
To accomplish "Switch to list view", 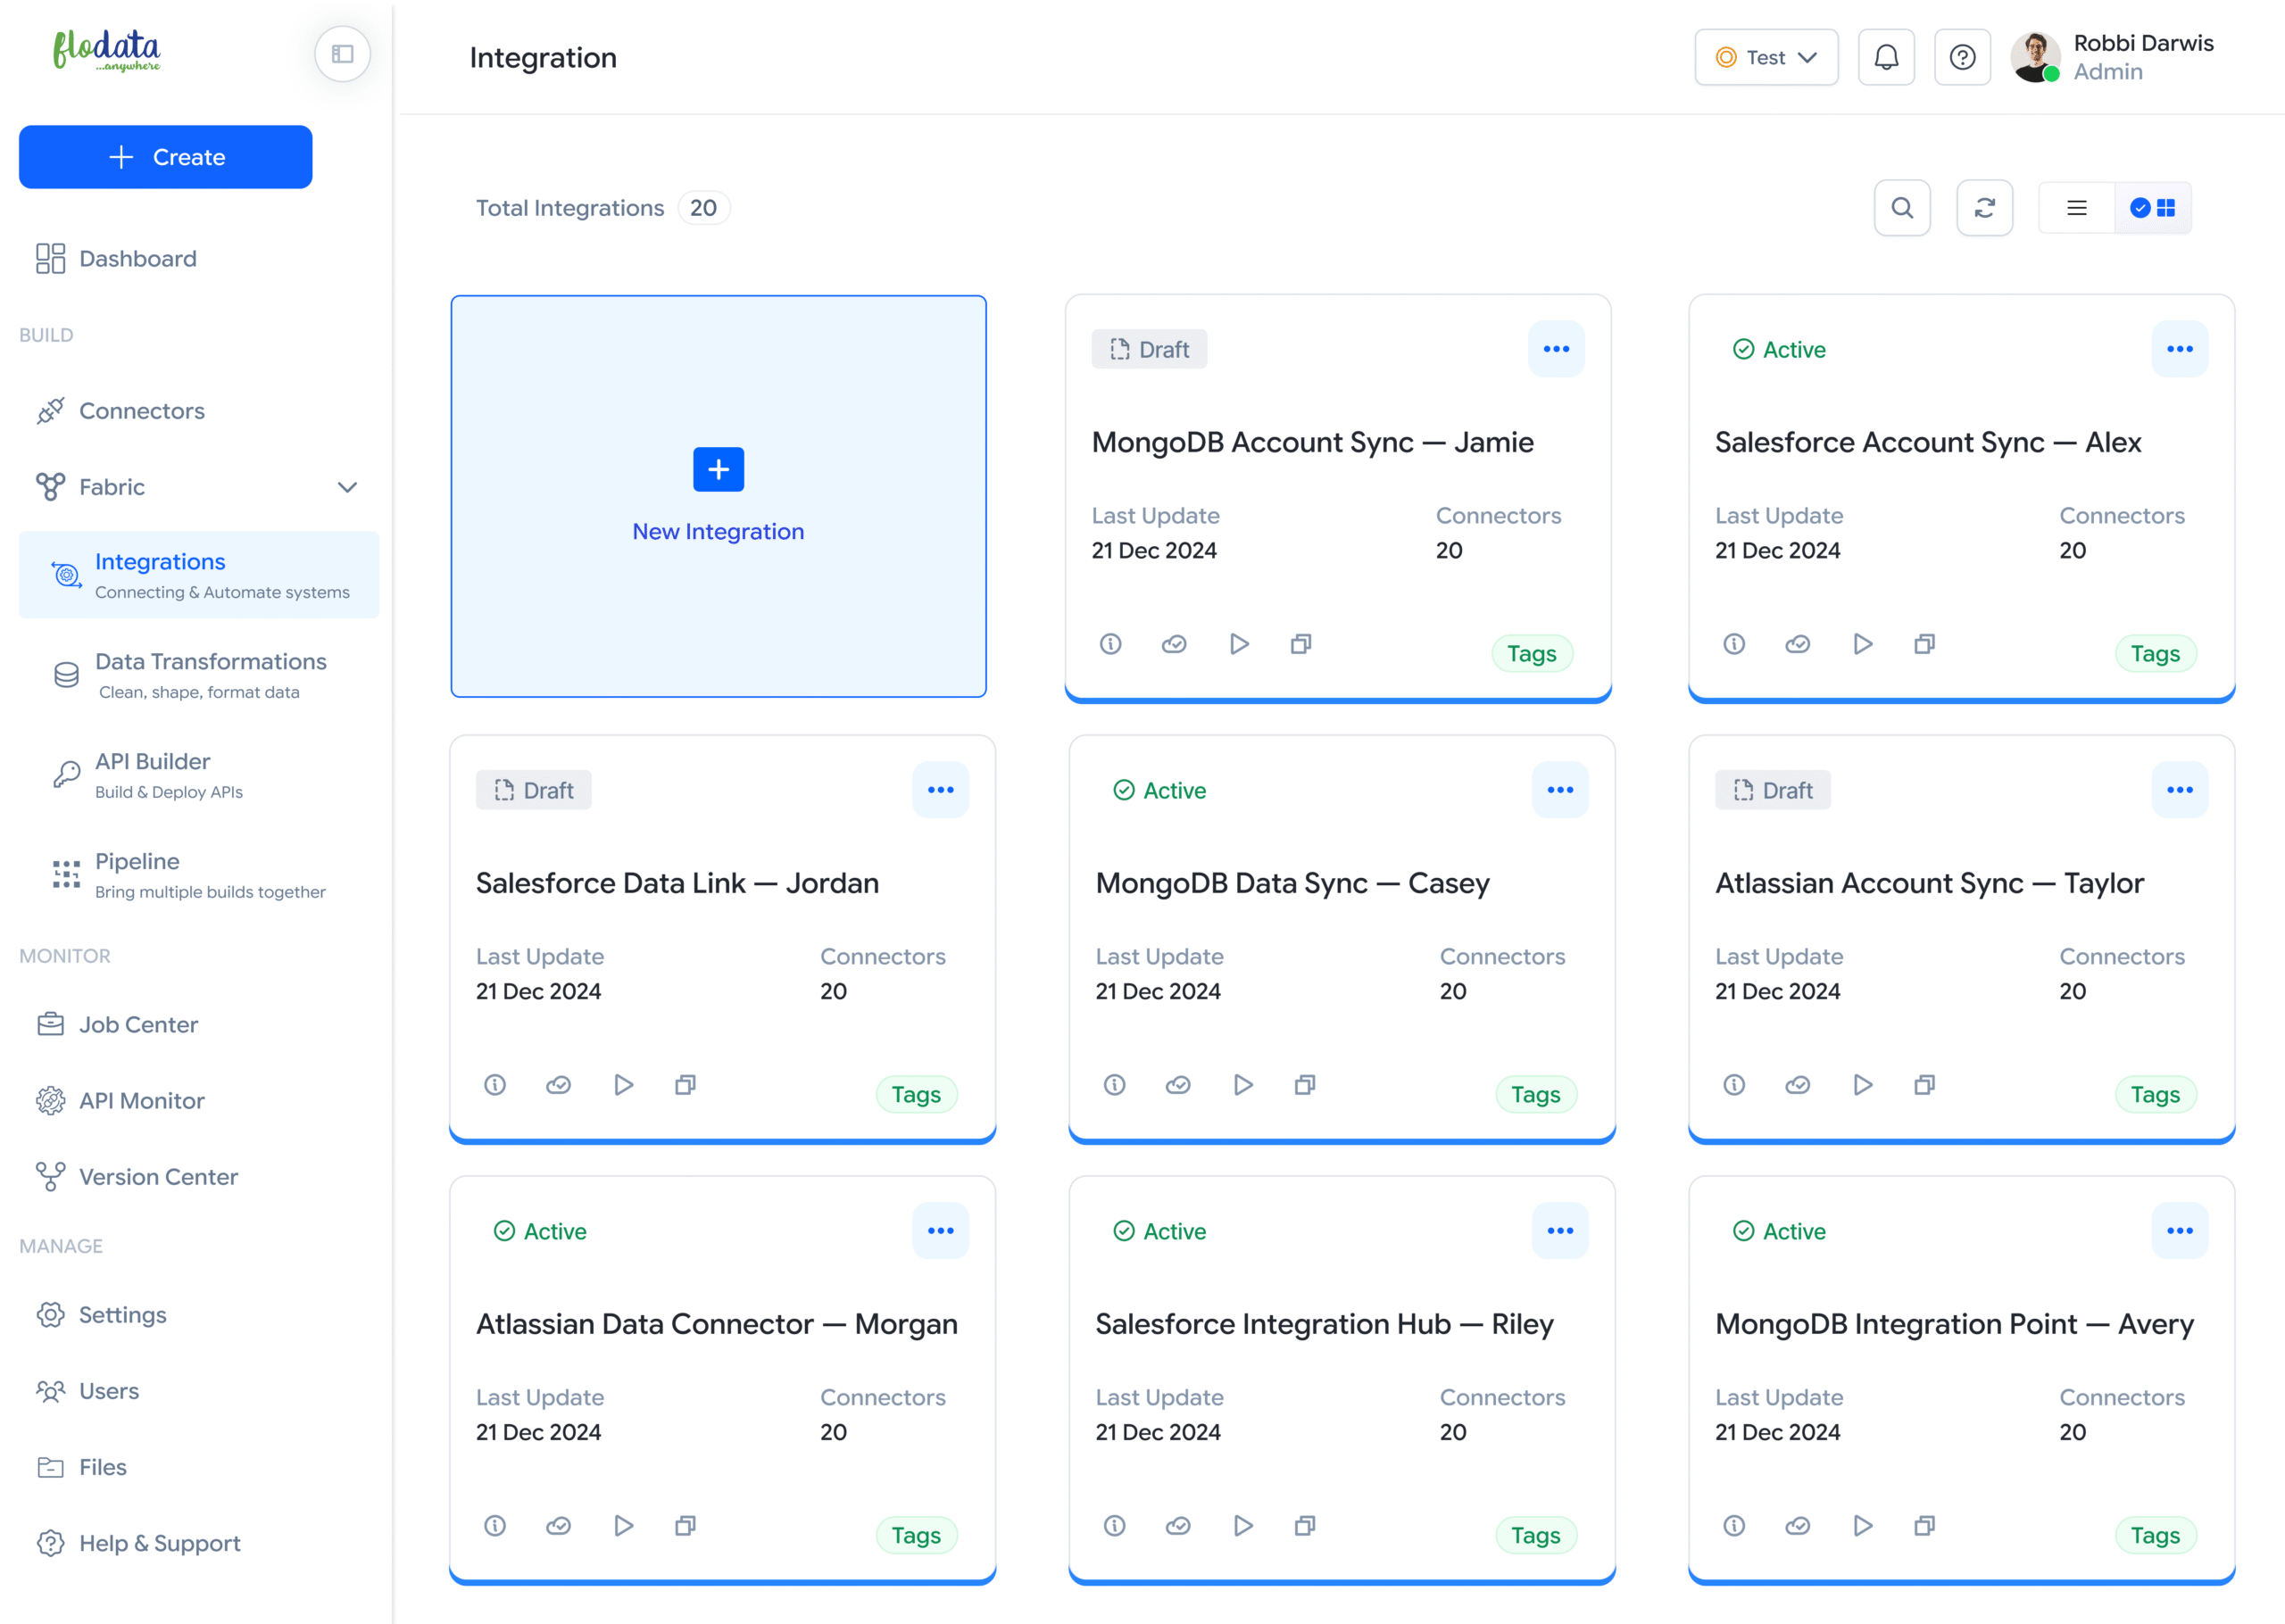I will [2076, 208].
